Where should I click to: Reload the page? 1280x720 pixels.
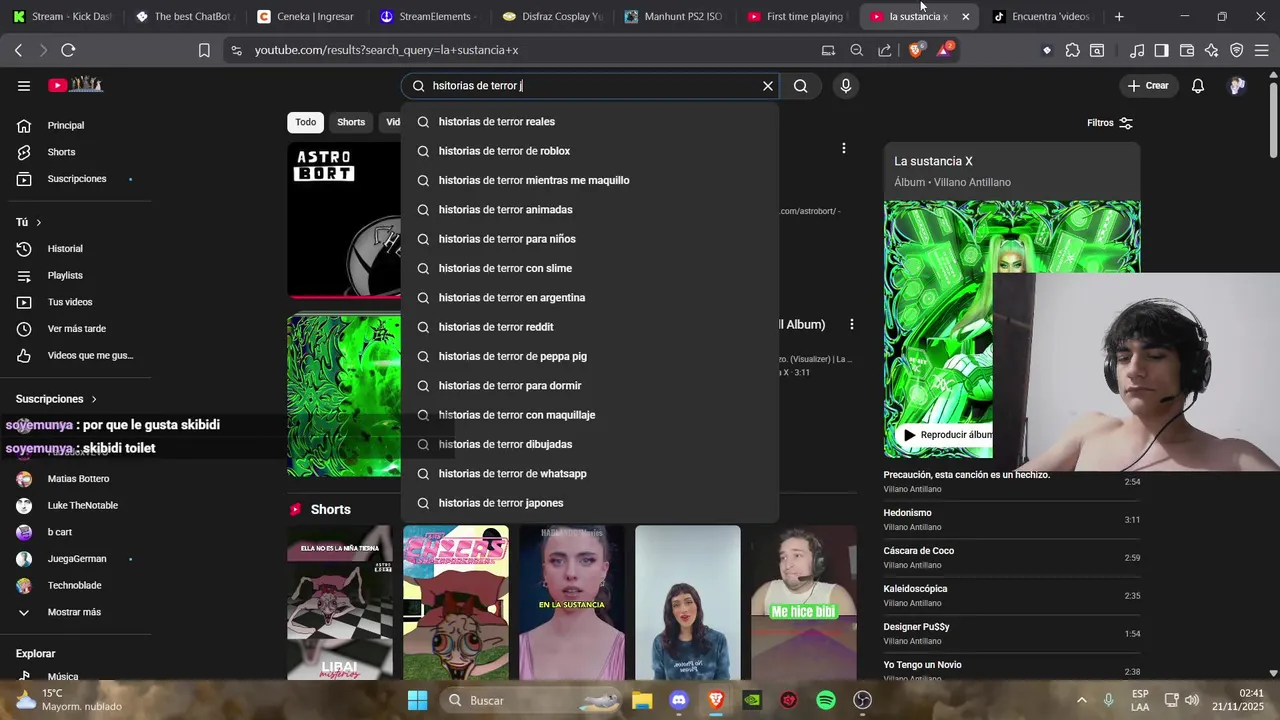pos(68,50)
